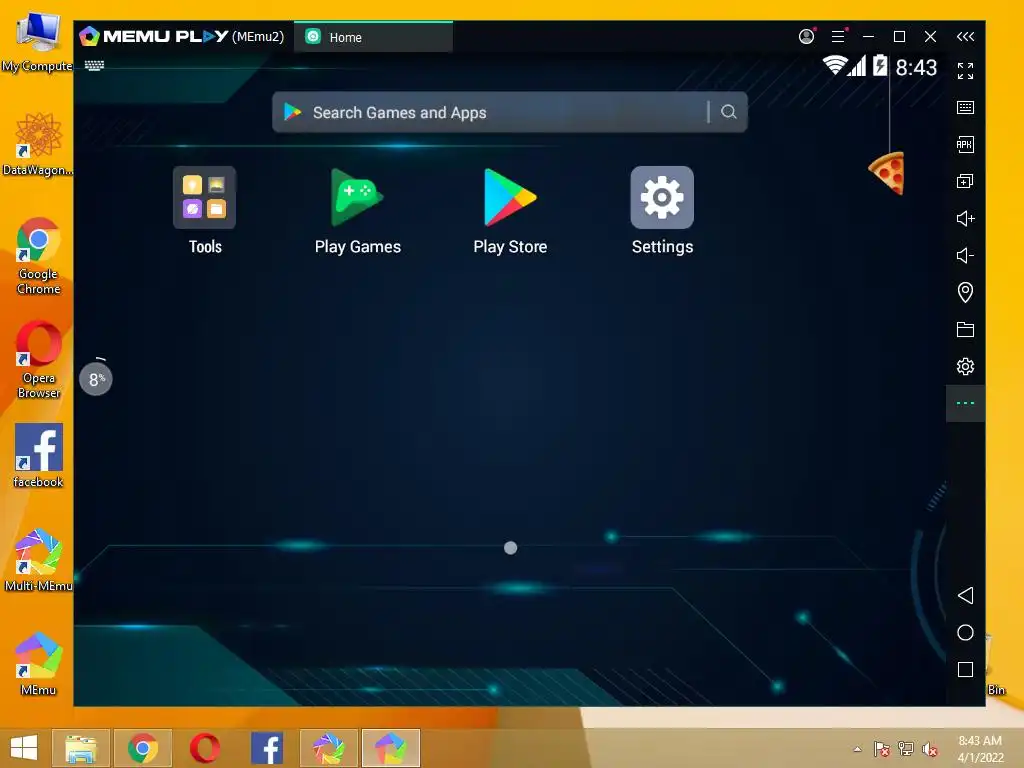Click the 8% performance floating bubble
1024x768 pixels.
pyautogui.click(x=96, y=379)
